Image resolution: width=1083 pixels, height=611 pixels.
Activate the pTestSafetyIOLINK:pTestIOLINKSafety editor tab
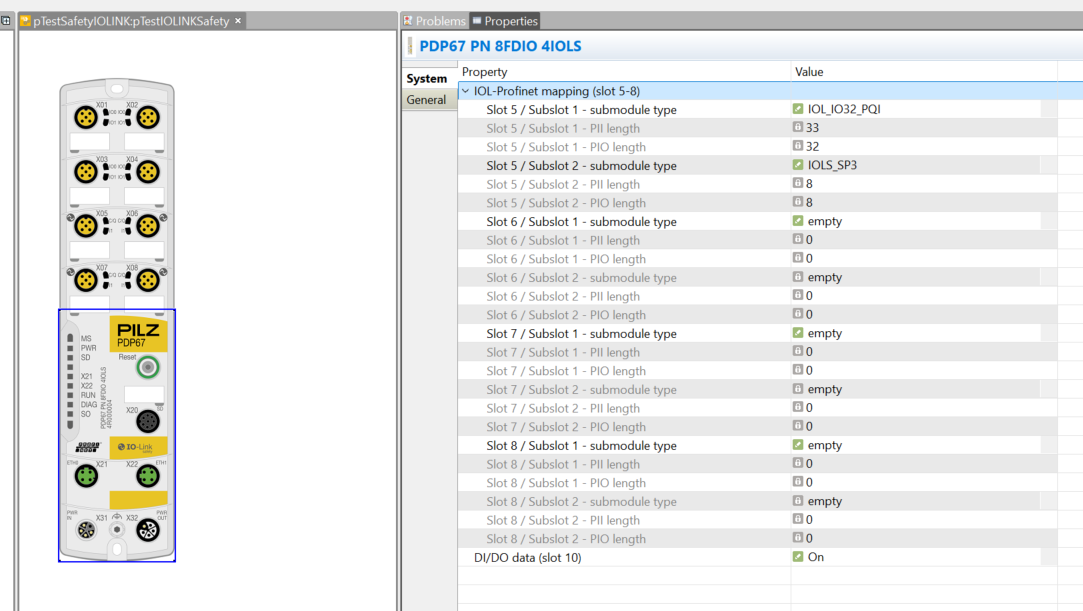[x=131, y=21]
